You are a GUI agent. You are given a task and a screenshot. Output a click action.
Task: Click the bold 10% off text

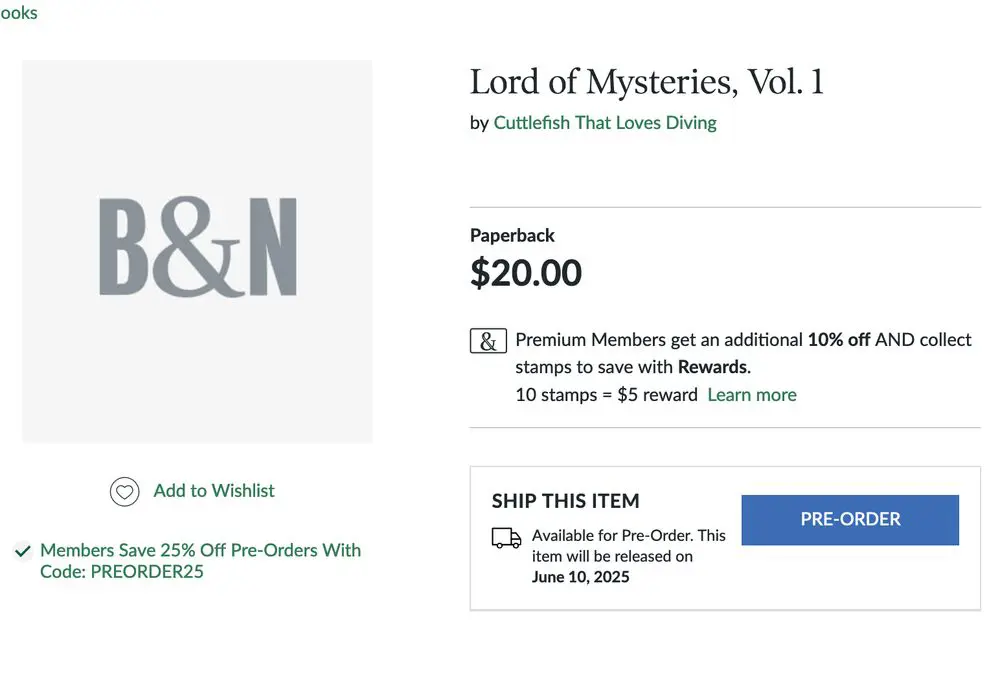[839, 340]
